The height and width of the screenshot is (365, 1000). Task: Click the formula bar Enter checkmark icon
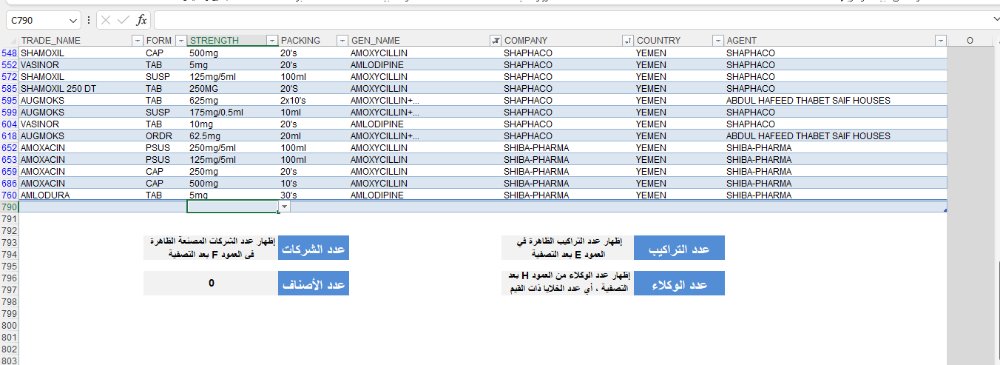tap(124, 20)
